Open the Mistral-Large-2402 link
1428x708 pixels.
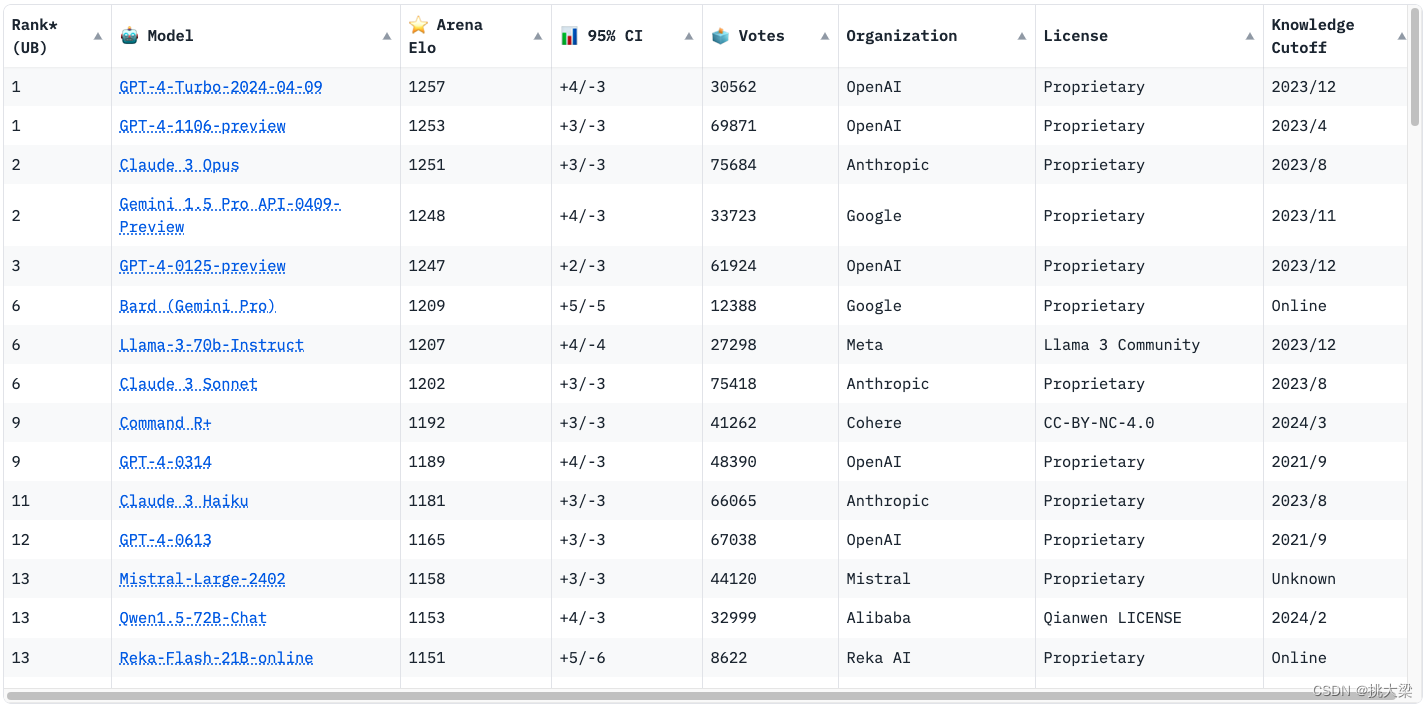pyautogui.click(x=203, y=579)
